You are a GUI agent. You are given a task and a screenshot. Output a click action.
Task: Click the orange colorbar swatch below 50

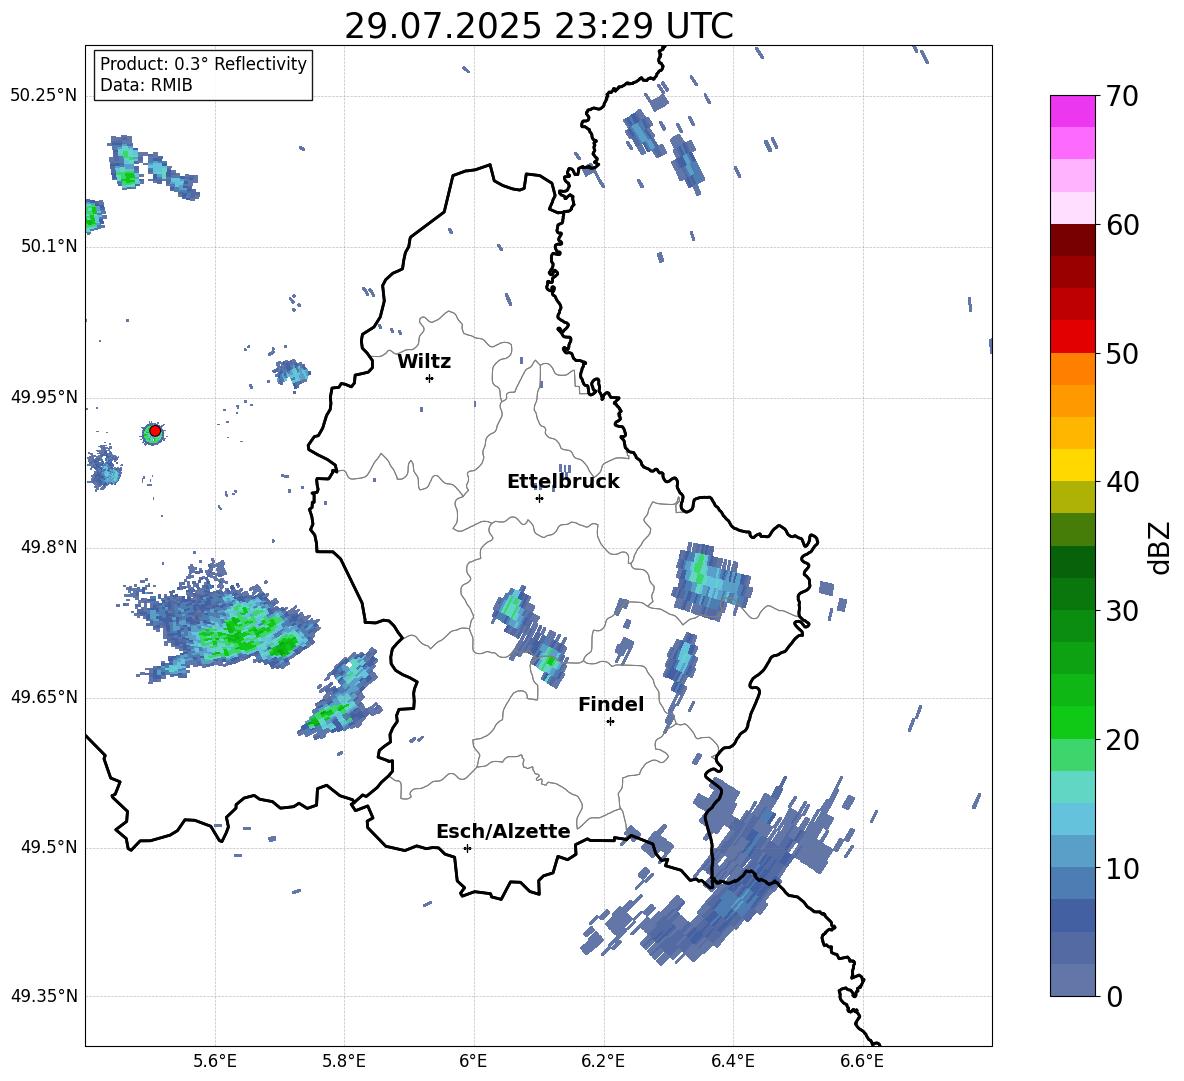pyautogui.click(x=1072, y=369)
